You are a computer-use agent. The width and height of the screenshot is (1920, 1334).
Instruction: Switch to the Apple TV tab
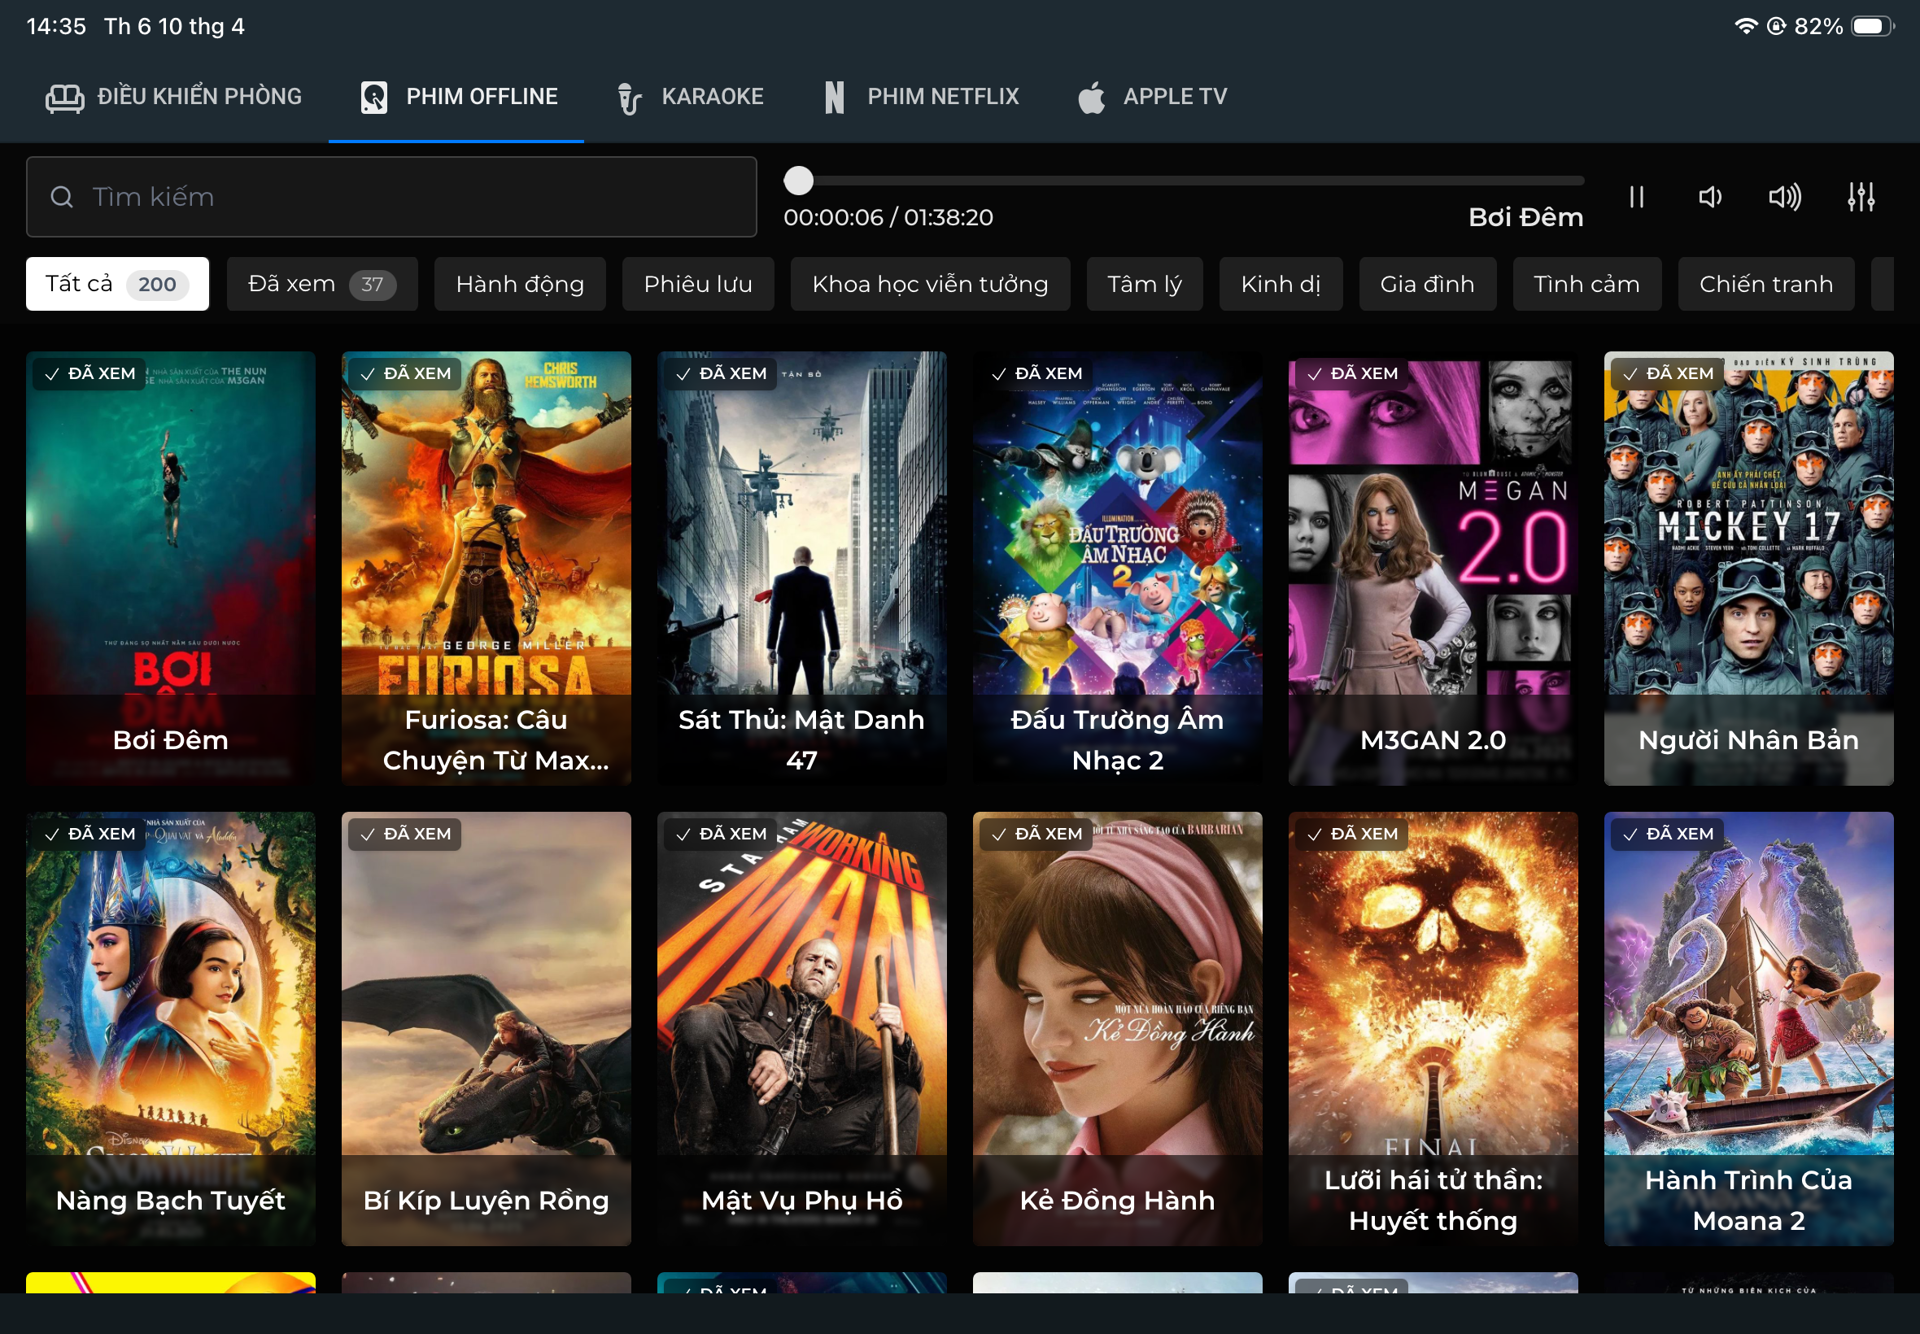pos(1152,97)
